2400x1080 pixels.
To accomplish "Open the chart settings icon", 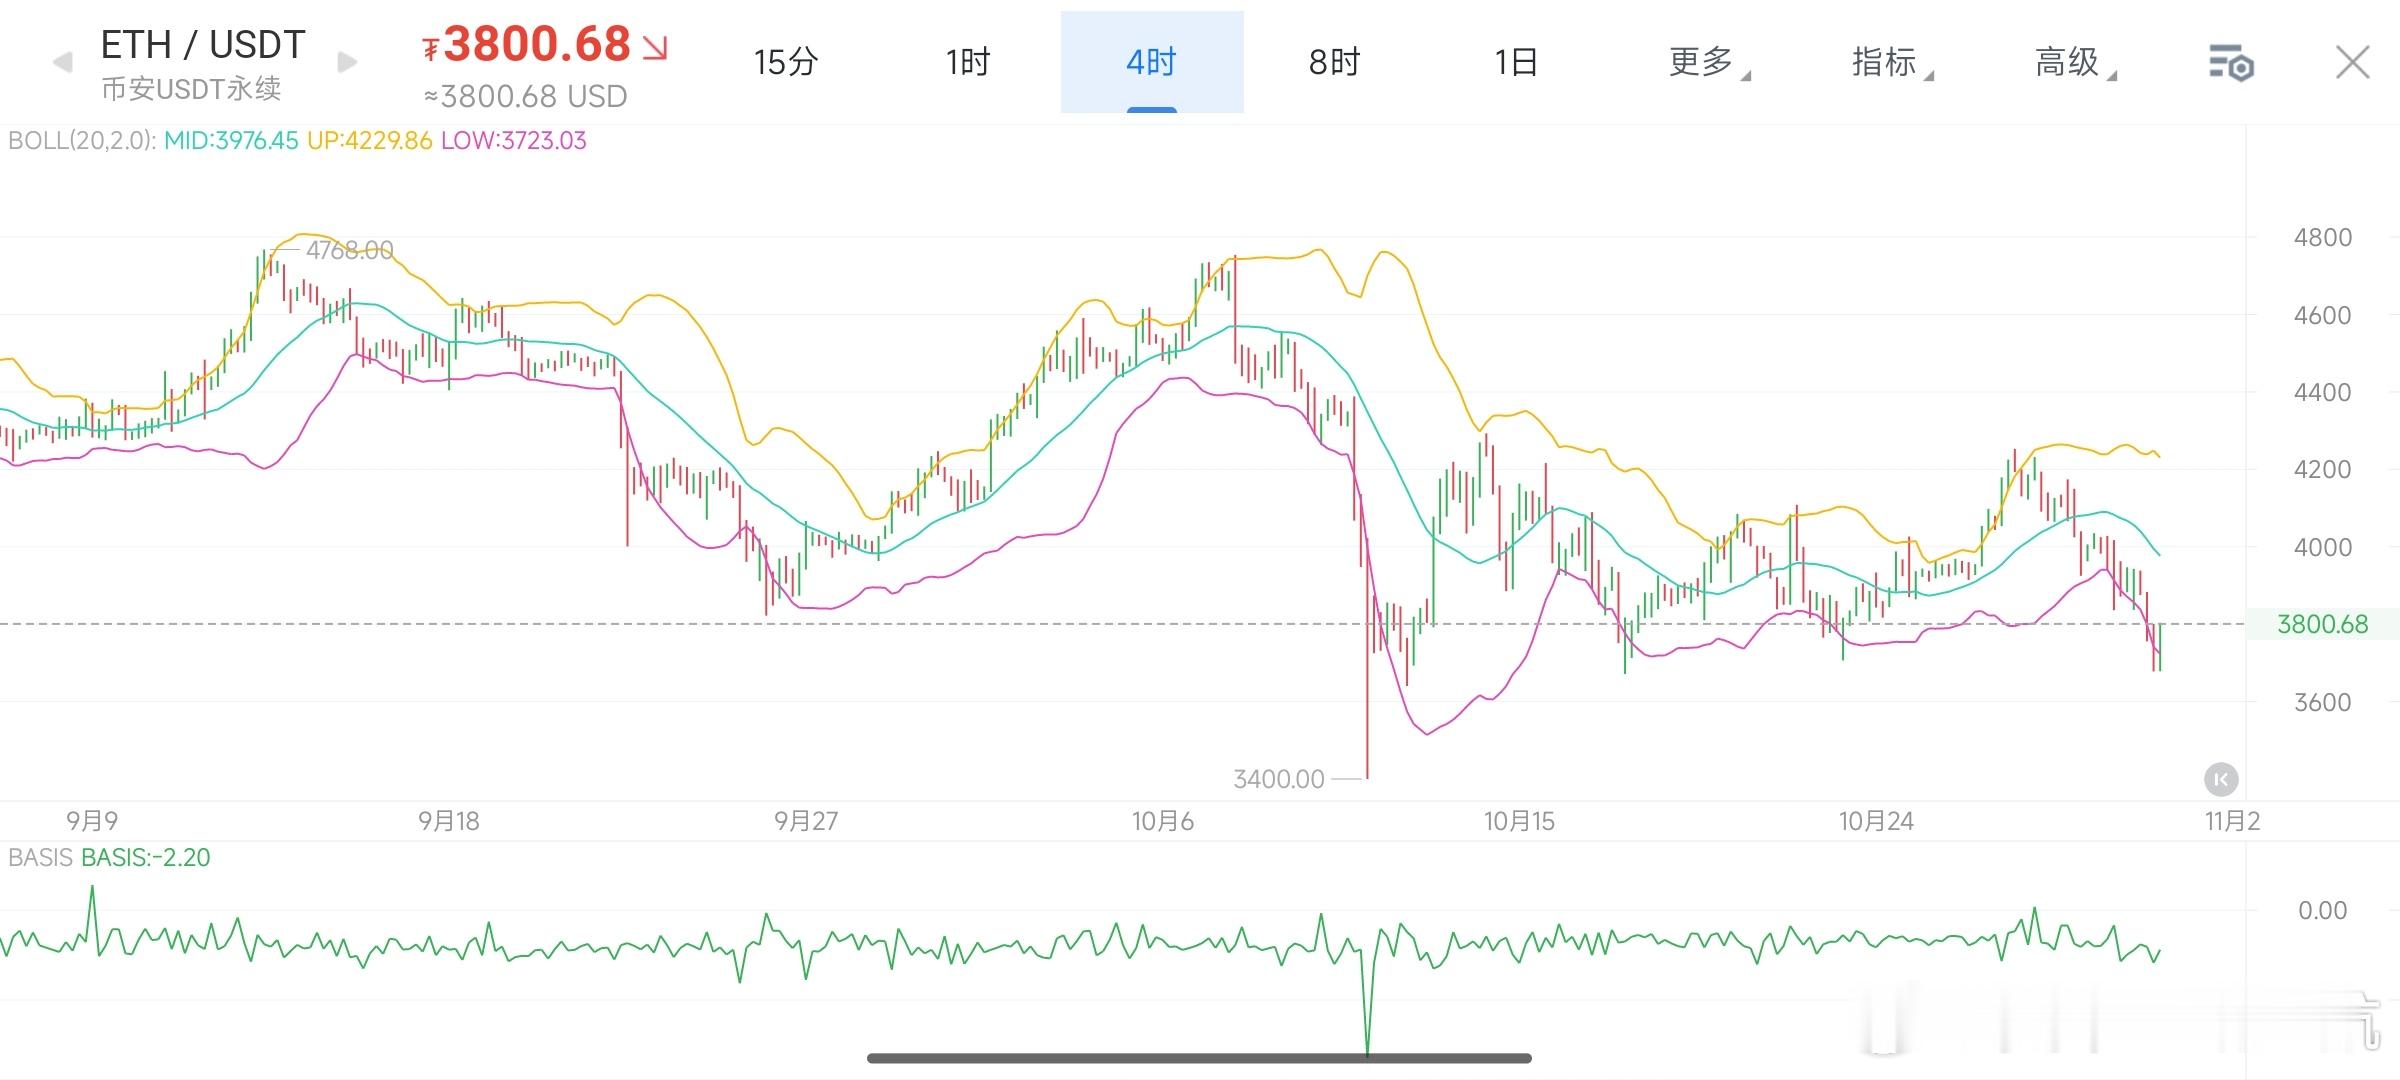I will pos(2230,63).
